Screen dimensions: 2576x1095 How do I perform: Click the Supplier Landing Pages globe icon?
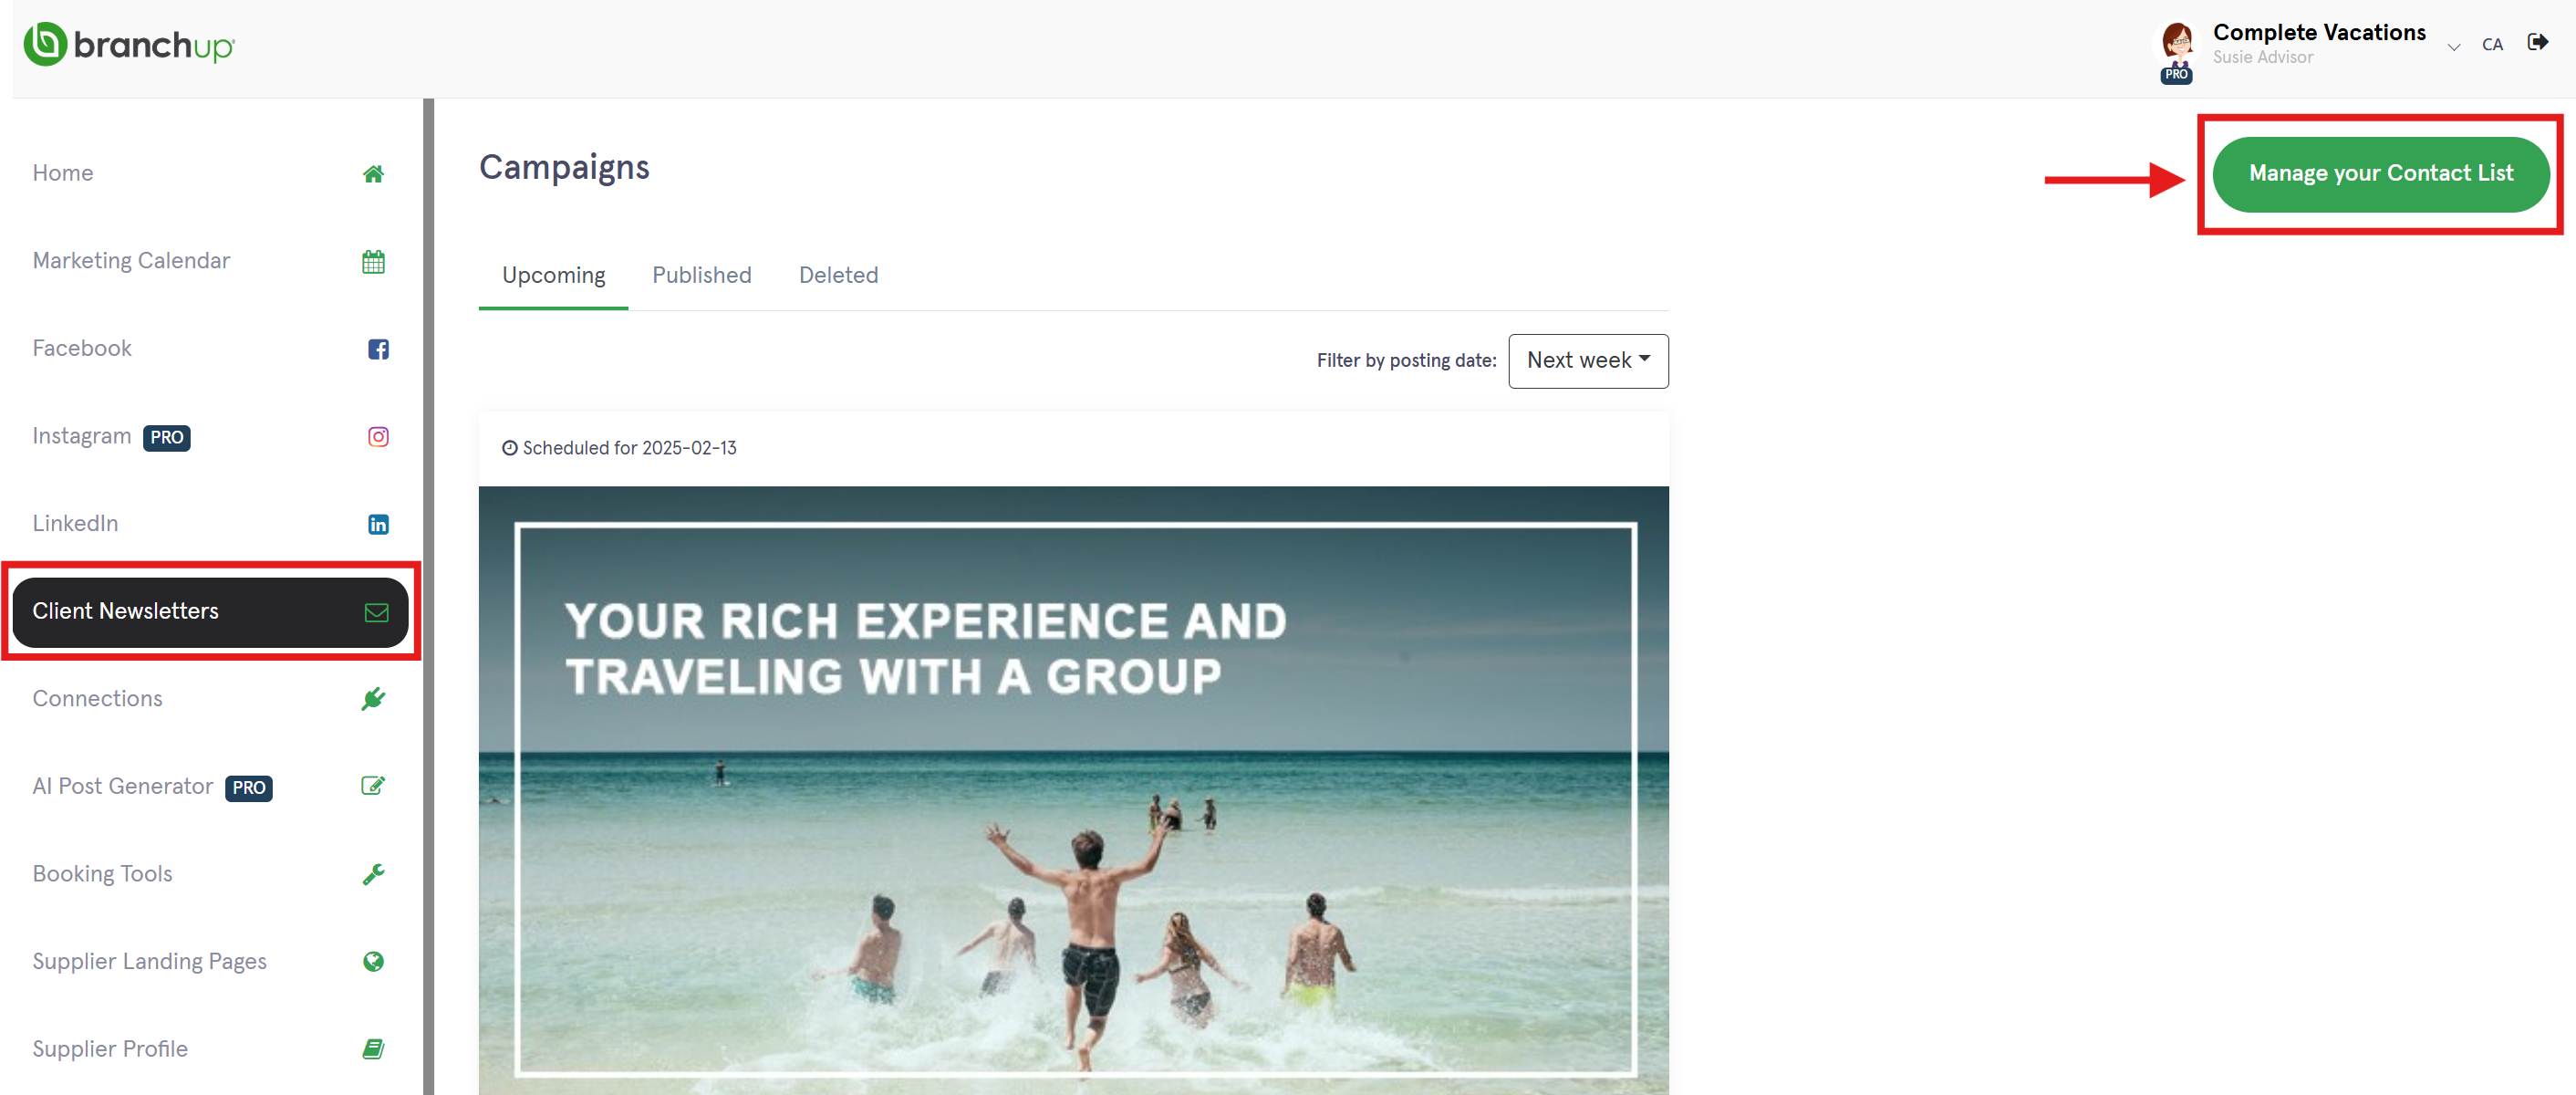click(x=373, y=961)
